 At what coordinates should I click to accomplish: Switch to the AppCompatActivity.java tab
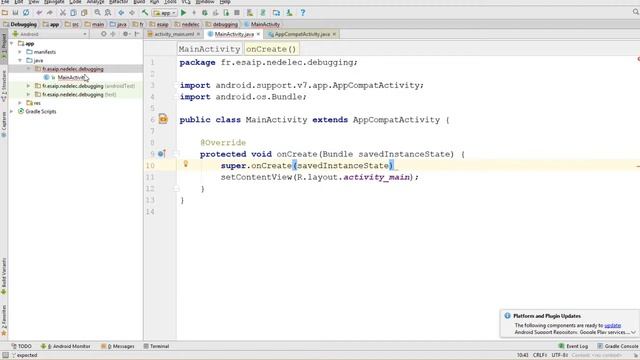pos(302,34)
